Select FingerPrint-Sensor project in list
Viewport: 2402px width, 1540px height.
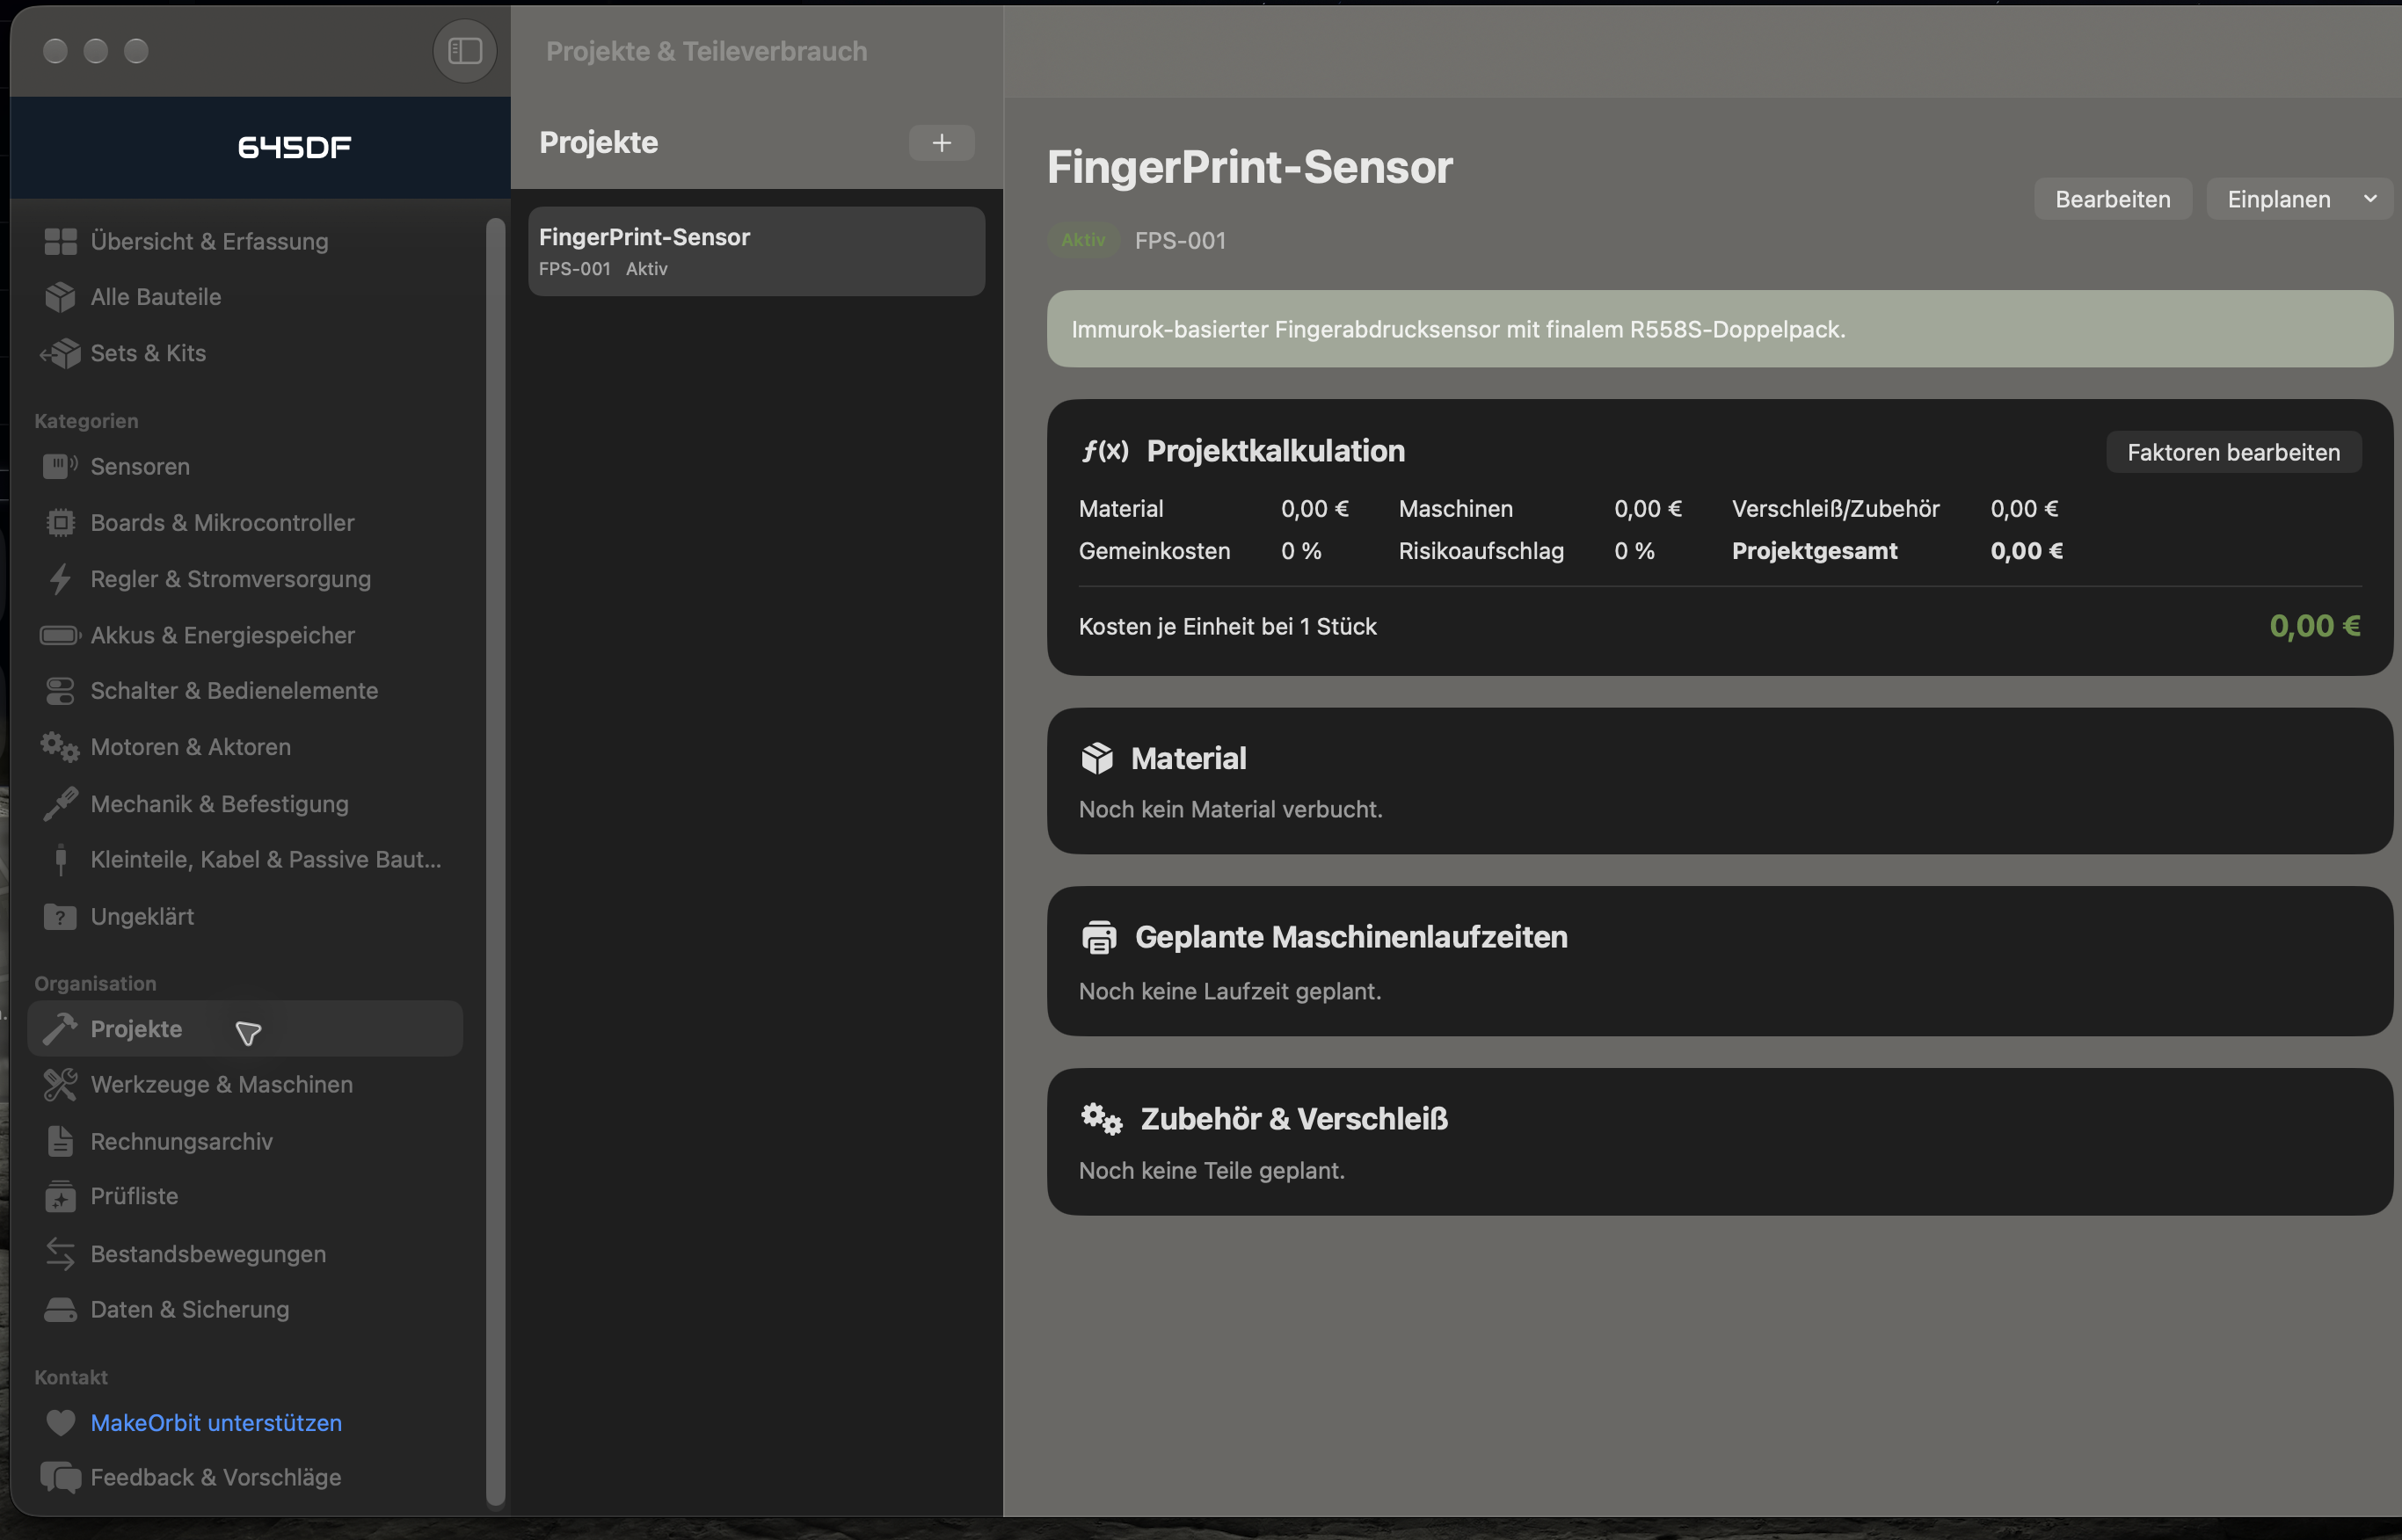point(756,251)
